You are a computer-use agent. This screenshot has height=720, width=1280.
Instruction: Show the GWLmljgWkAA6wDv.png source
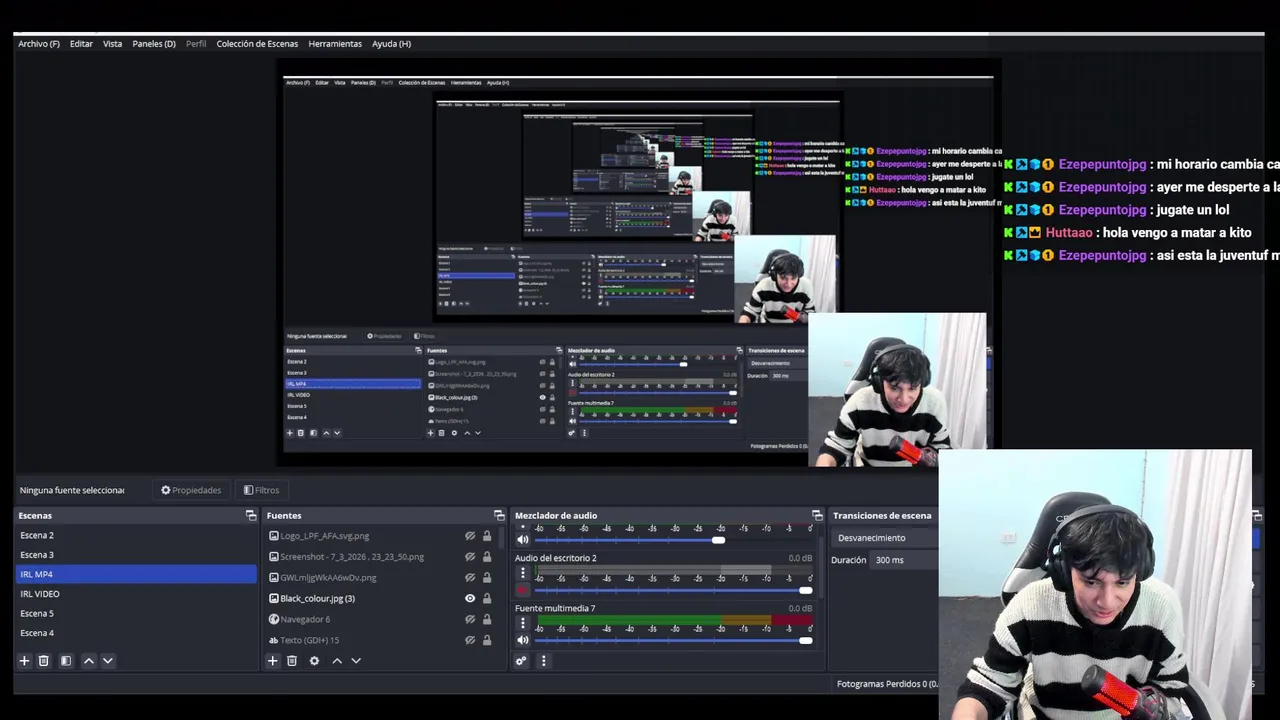point(470,577)
